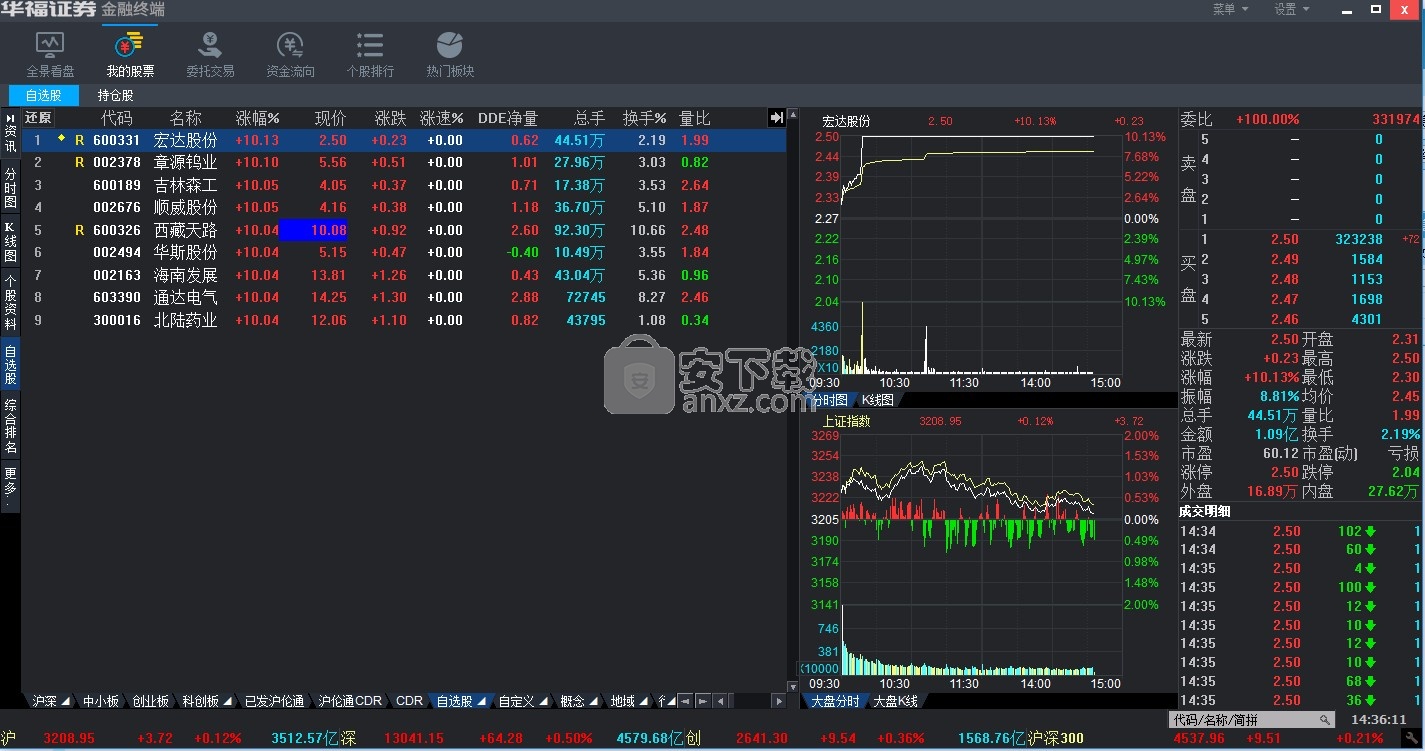Click the yellow diamond marker on row 1
The height and width of the screenshot is (751, 1425).
click(62, 137)
